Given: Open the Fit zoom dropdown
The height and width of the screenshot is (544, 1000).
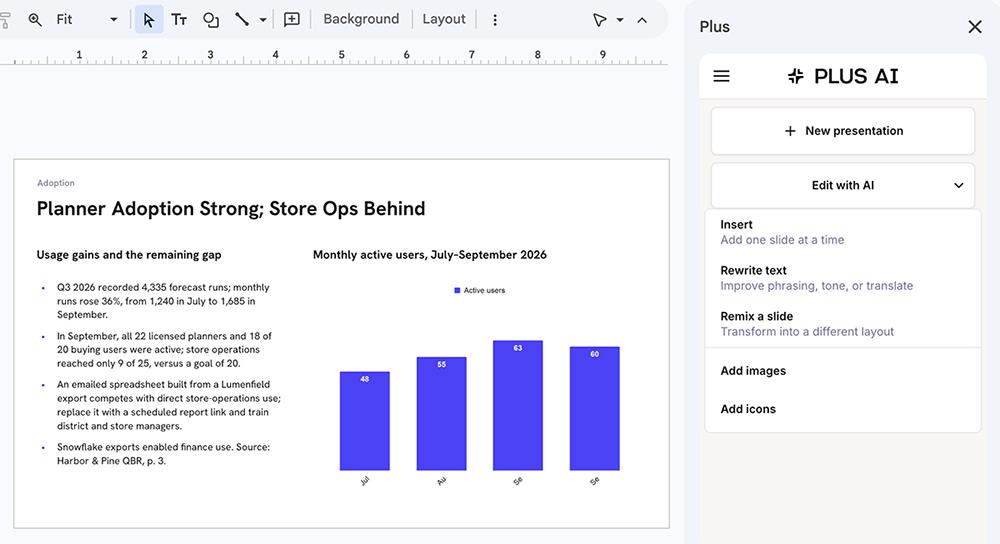Looking at the screenshot, I should coord(87,20).
